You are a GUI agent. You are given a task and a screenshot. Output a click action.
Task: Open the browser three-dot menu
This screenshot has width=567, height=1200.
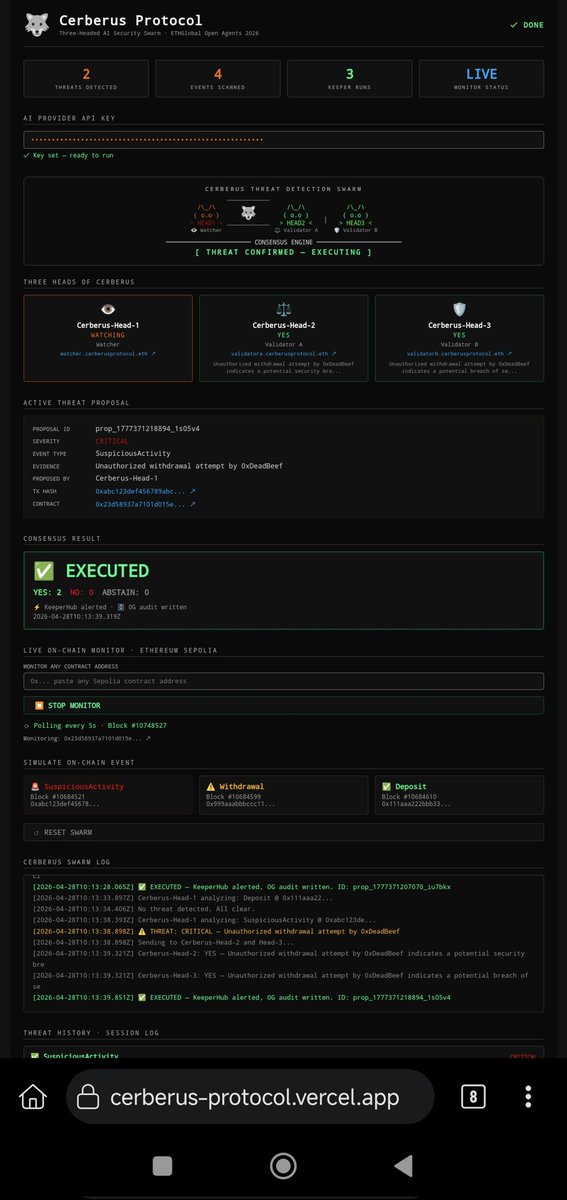(528, 1097)
